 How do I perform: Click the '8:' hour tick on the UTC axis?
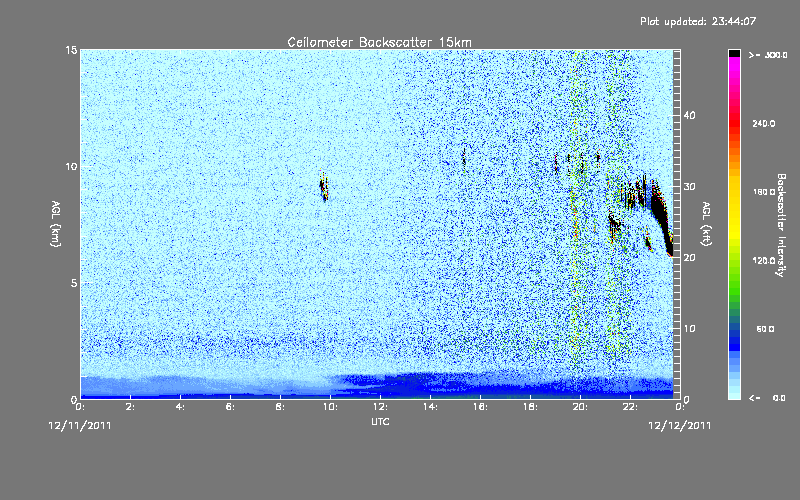(x=281, y=407)
